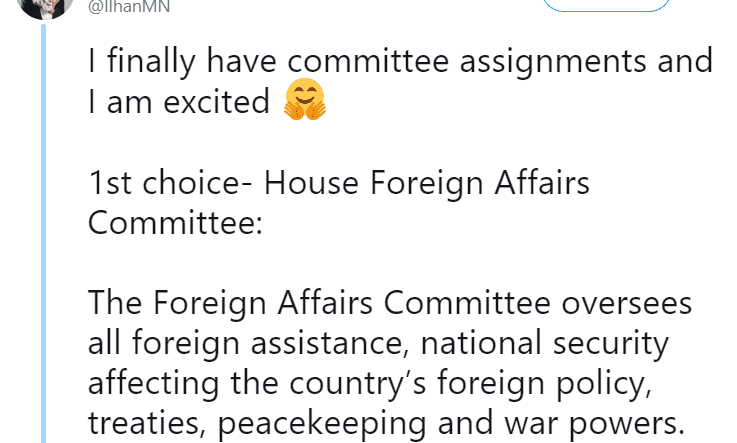The image size is (737, 443).
Task: Click the word "finally" in the first line
Action: (151, 62)
